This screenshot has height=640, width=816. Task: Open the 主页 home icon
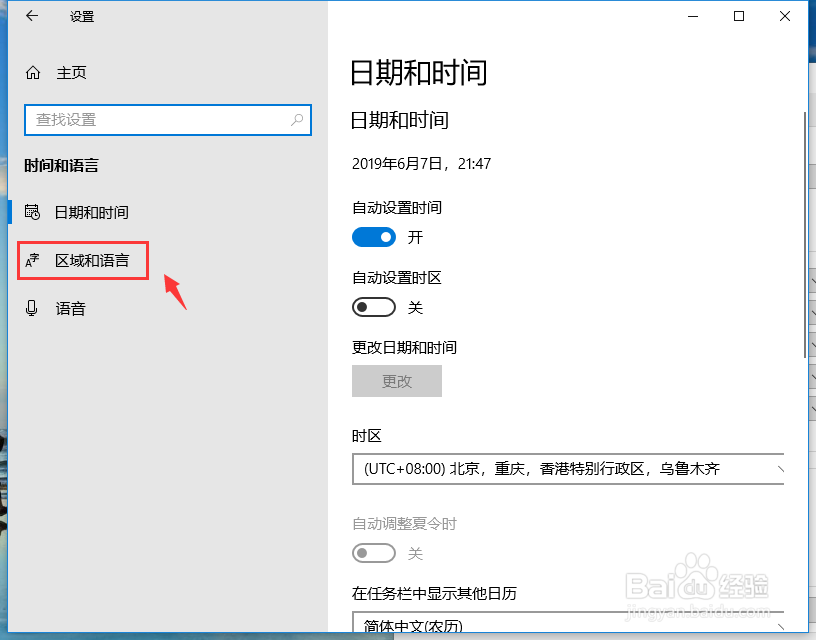(33, 72)
